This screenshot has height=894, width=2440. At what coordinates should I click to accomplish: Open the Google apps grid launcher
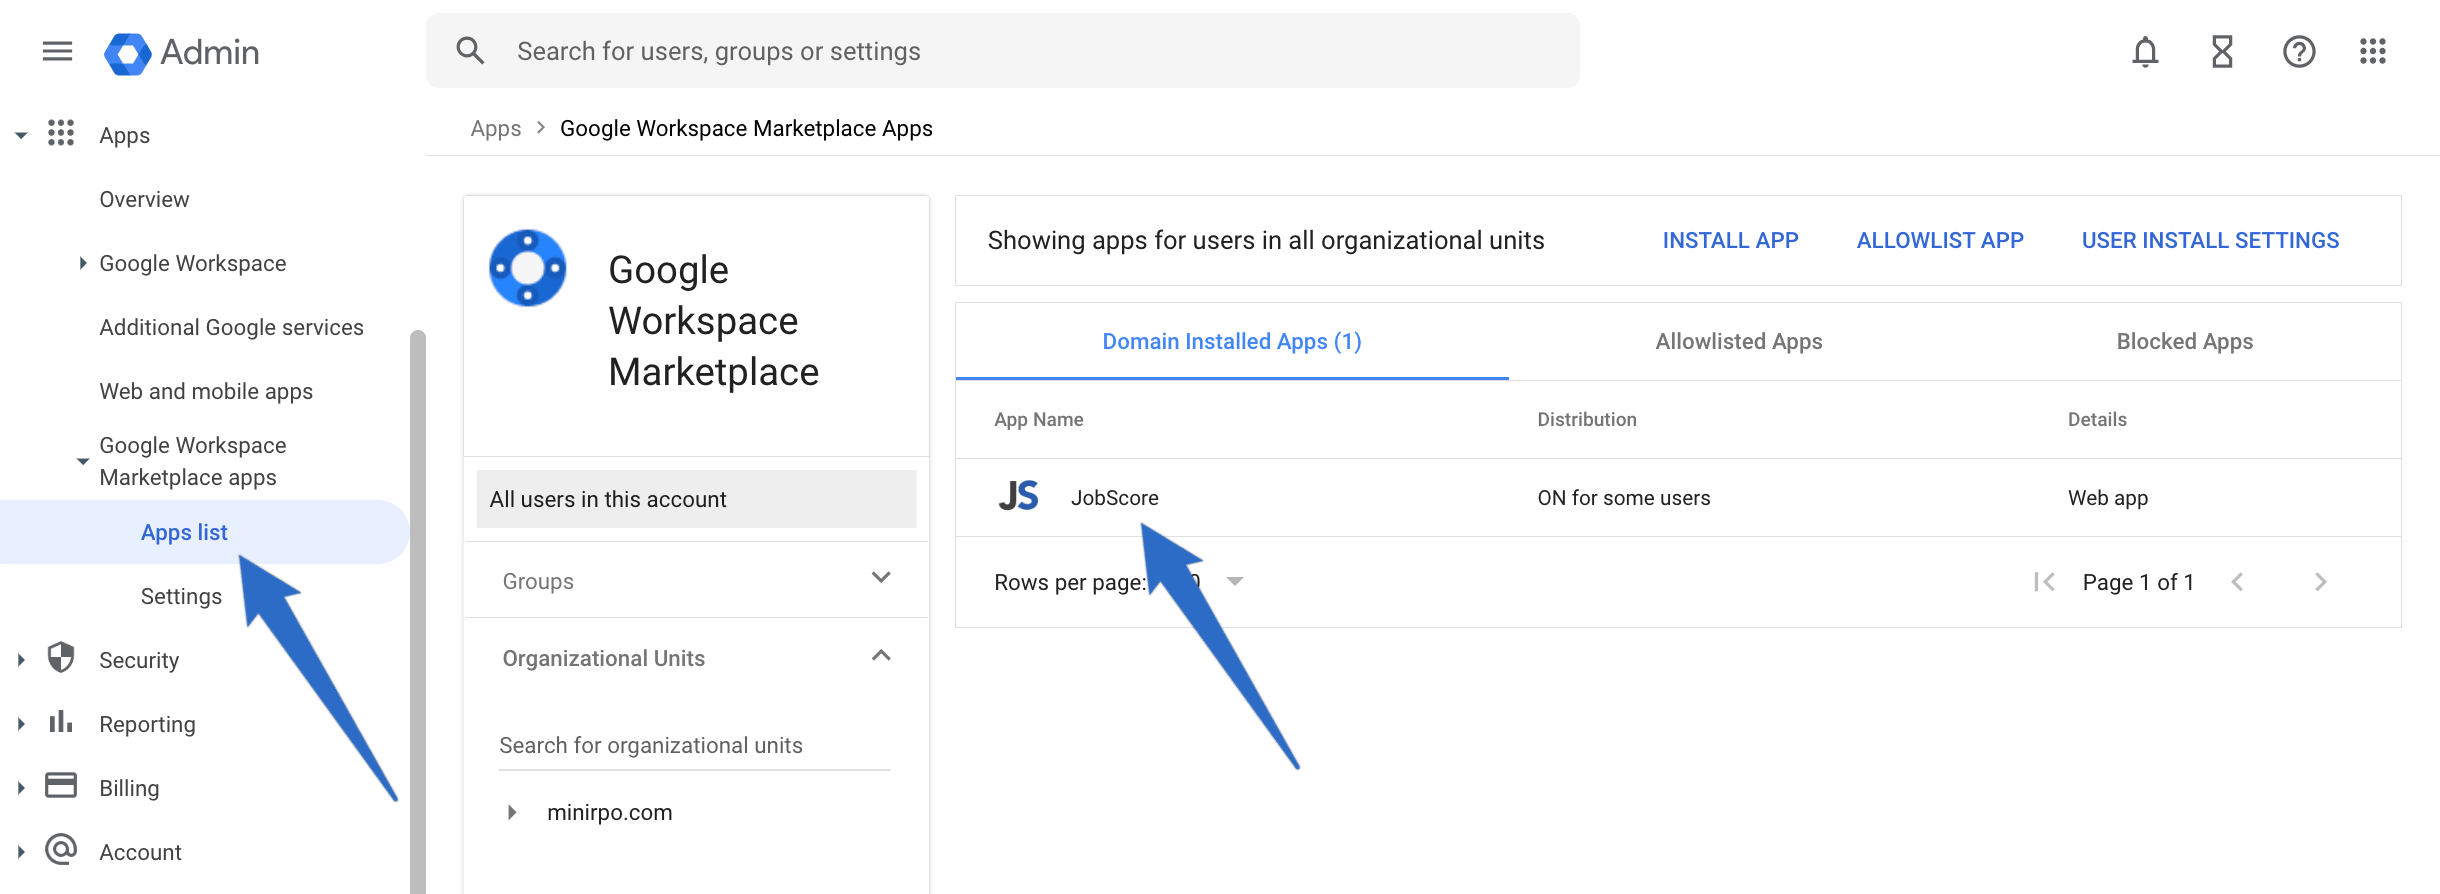pyautogui.click(x=2373, y=51)
